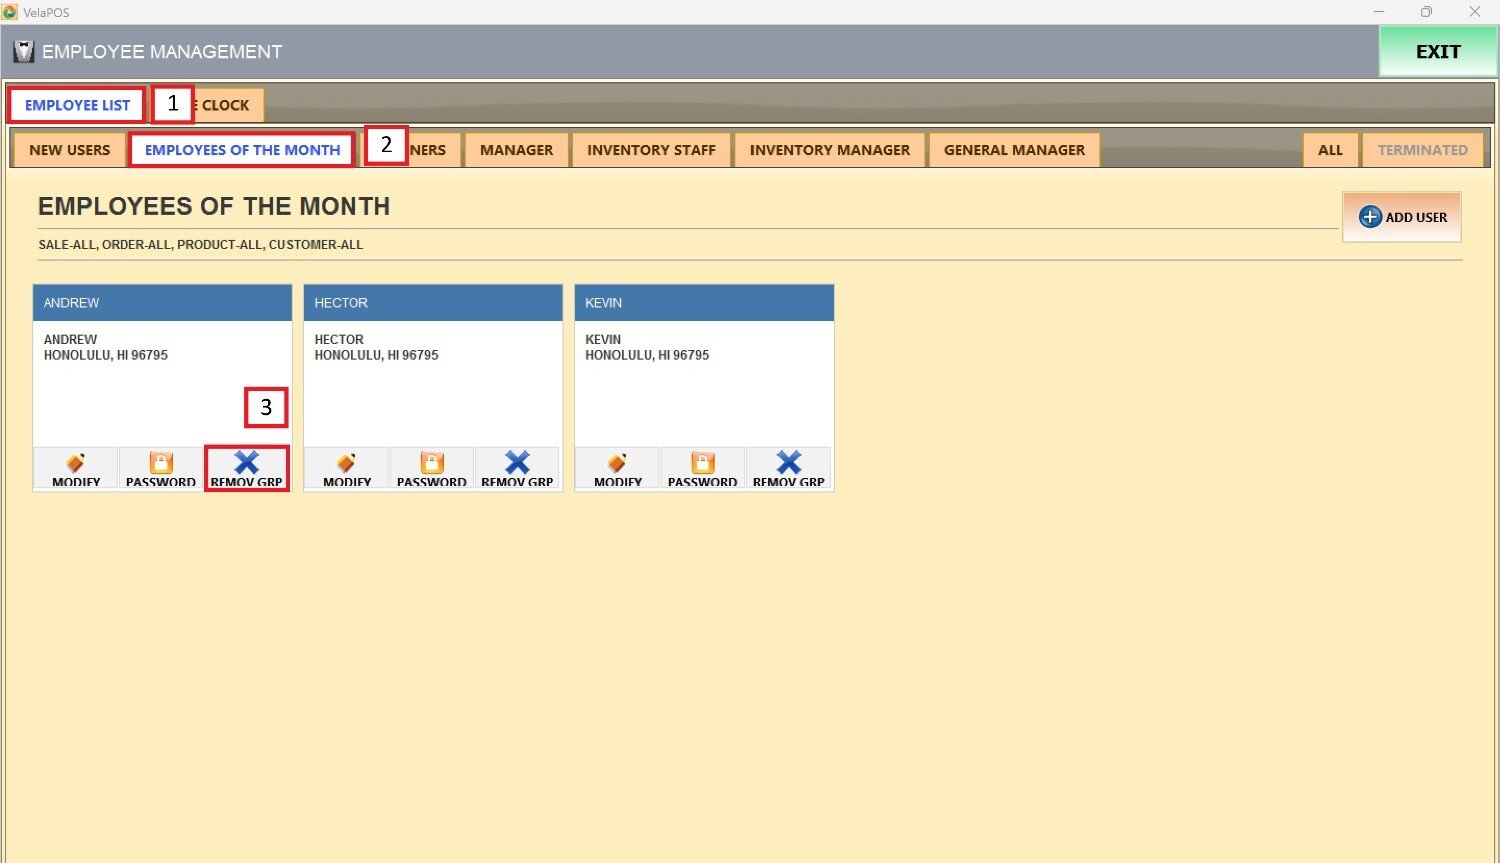
Task: Select the Employees of the Month tab
Action: 242,150
